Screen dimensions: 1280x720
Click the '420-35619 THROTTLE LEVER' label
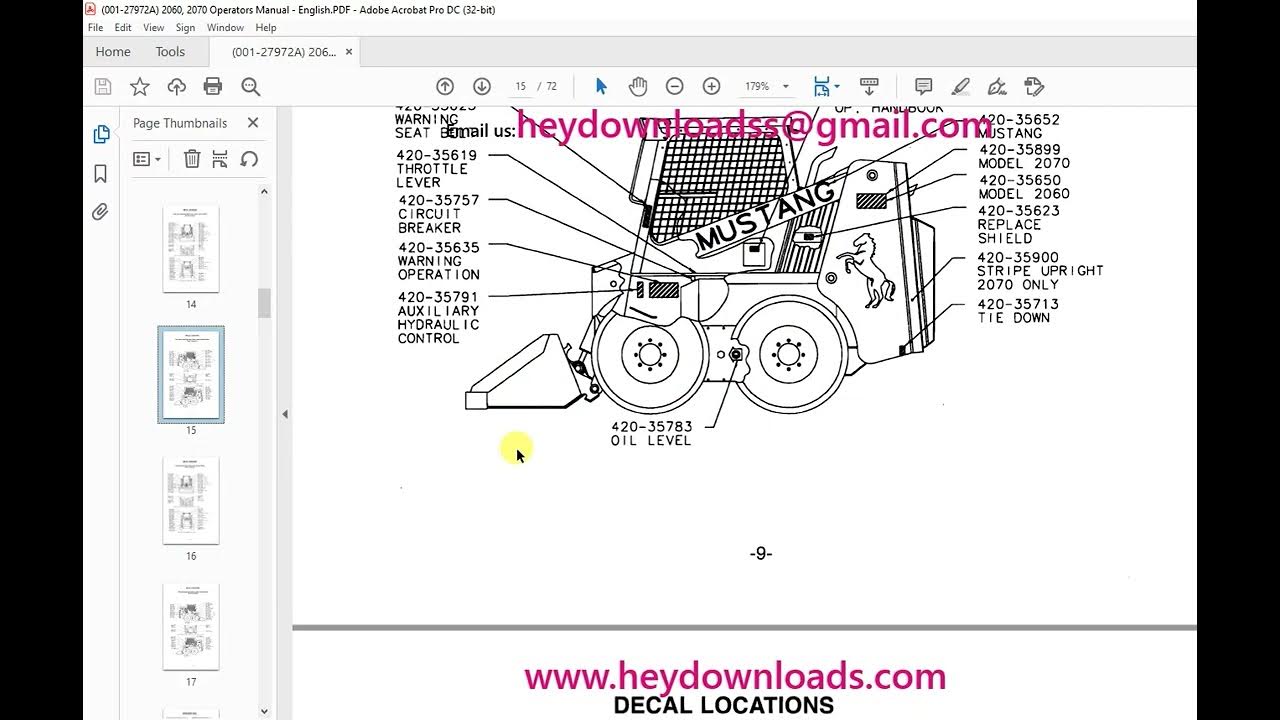pos(437,169)
